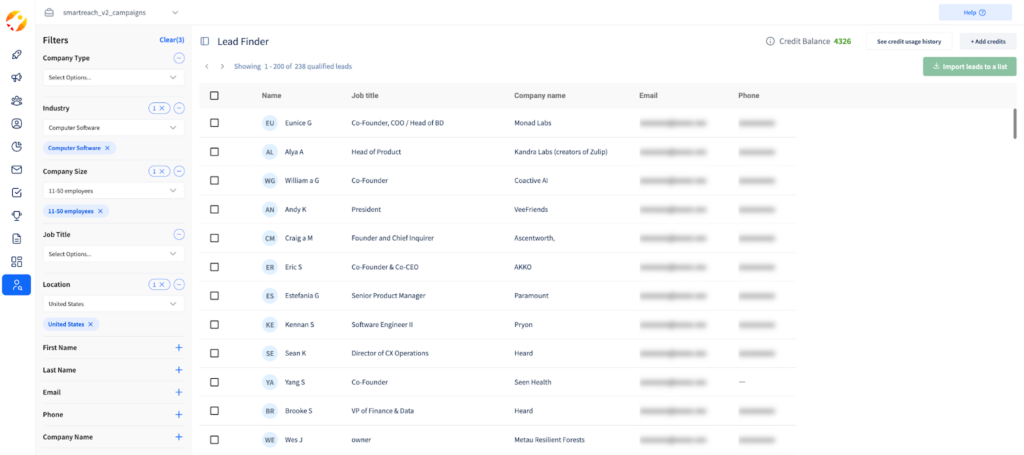Click See credit usage history

tap(909, 41)
